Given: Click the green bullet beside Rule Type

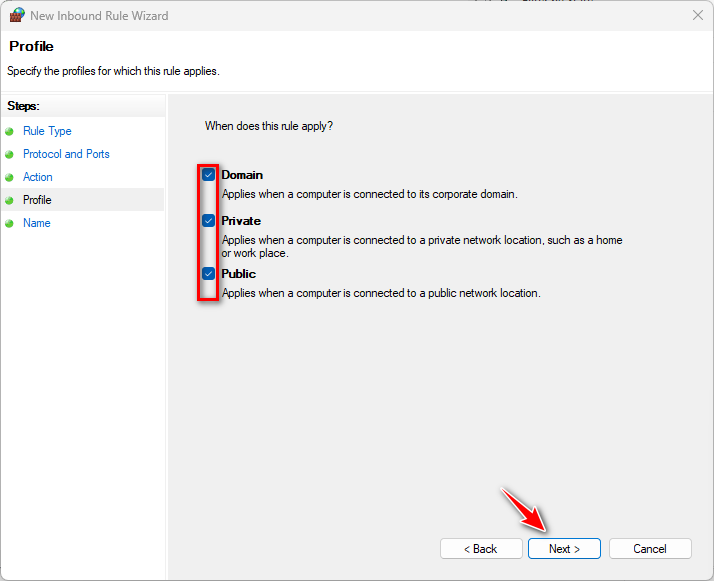Looking at the screenshot, I should click(x=10, y=131).
